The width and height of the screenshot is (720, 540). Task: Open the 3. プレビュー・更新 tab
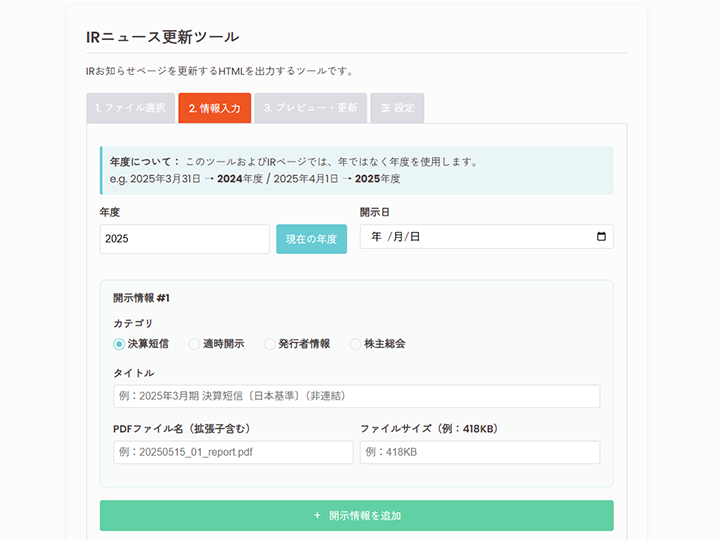pyautogui.click(x=310, y=108)
